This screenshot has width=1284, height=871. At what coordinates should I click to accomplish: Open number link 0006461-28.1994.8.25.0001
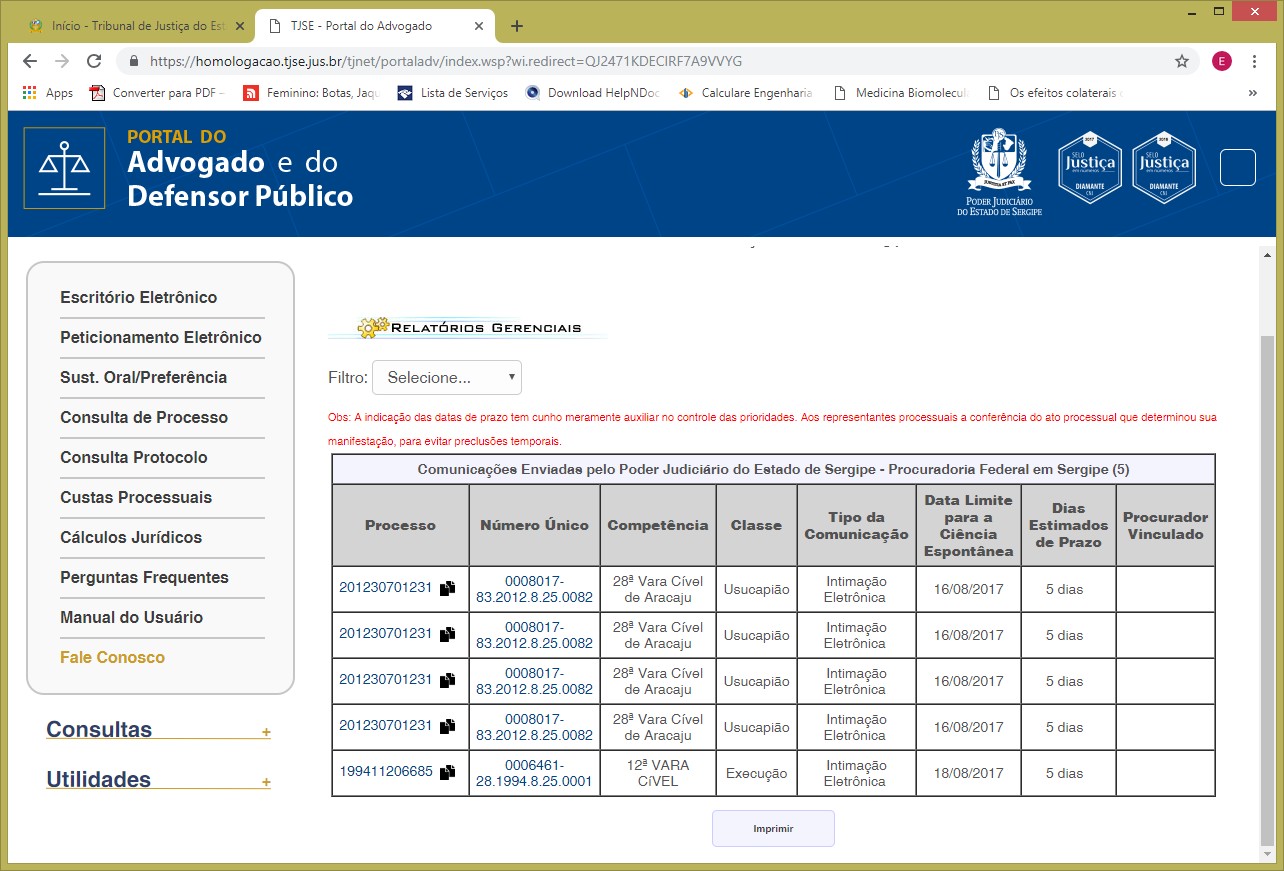pyautogui.click(x=534, y=773)
